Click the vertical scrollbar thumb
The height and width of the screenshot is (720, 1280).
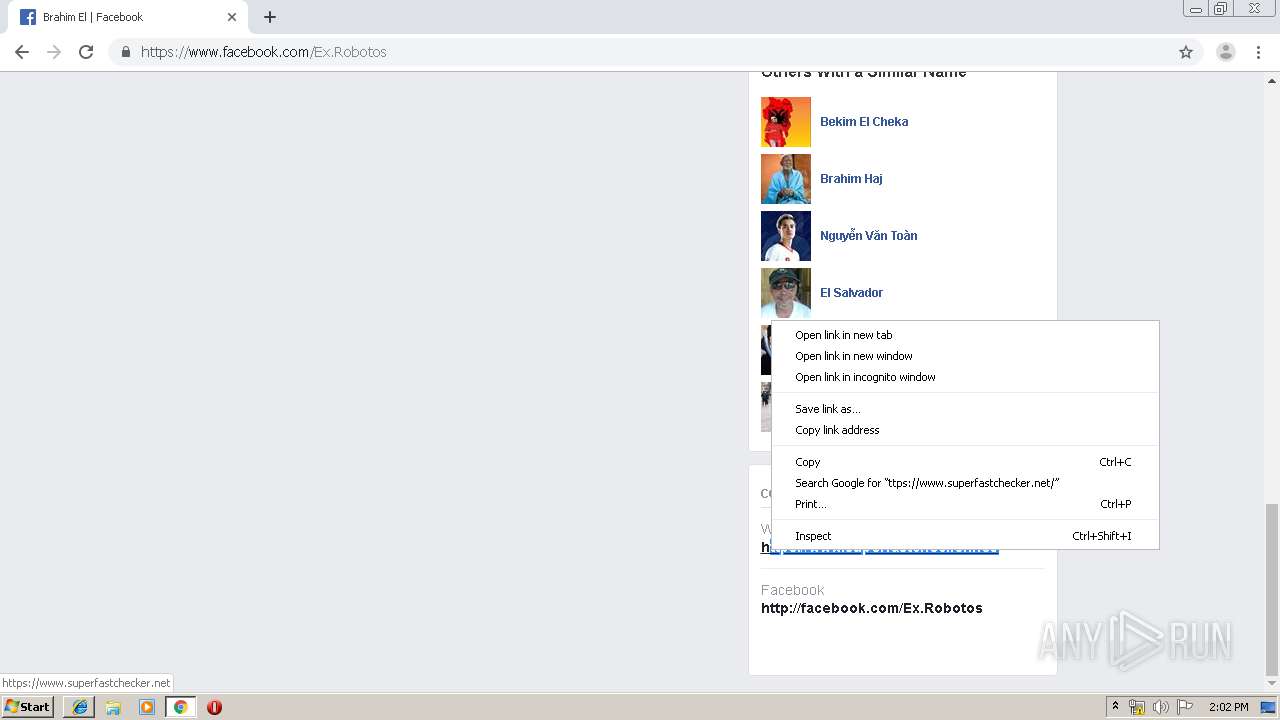point(1272,590)
